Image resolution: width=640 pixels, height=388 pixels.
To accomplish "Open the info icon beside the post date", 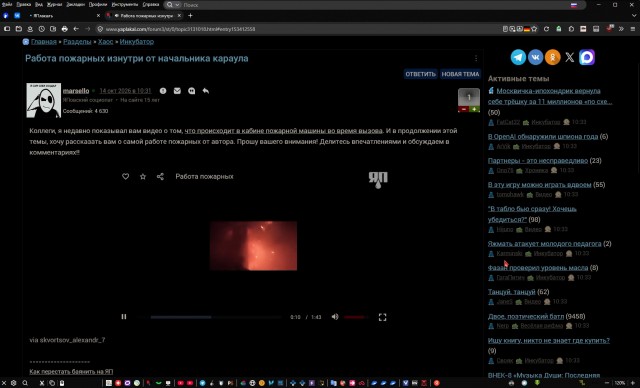I will coord(163,91).
